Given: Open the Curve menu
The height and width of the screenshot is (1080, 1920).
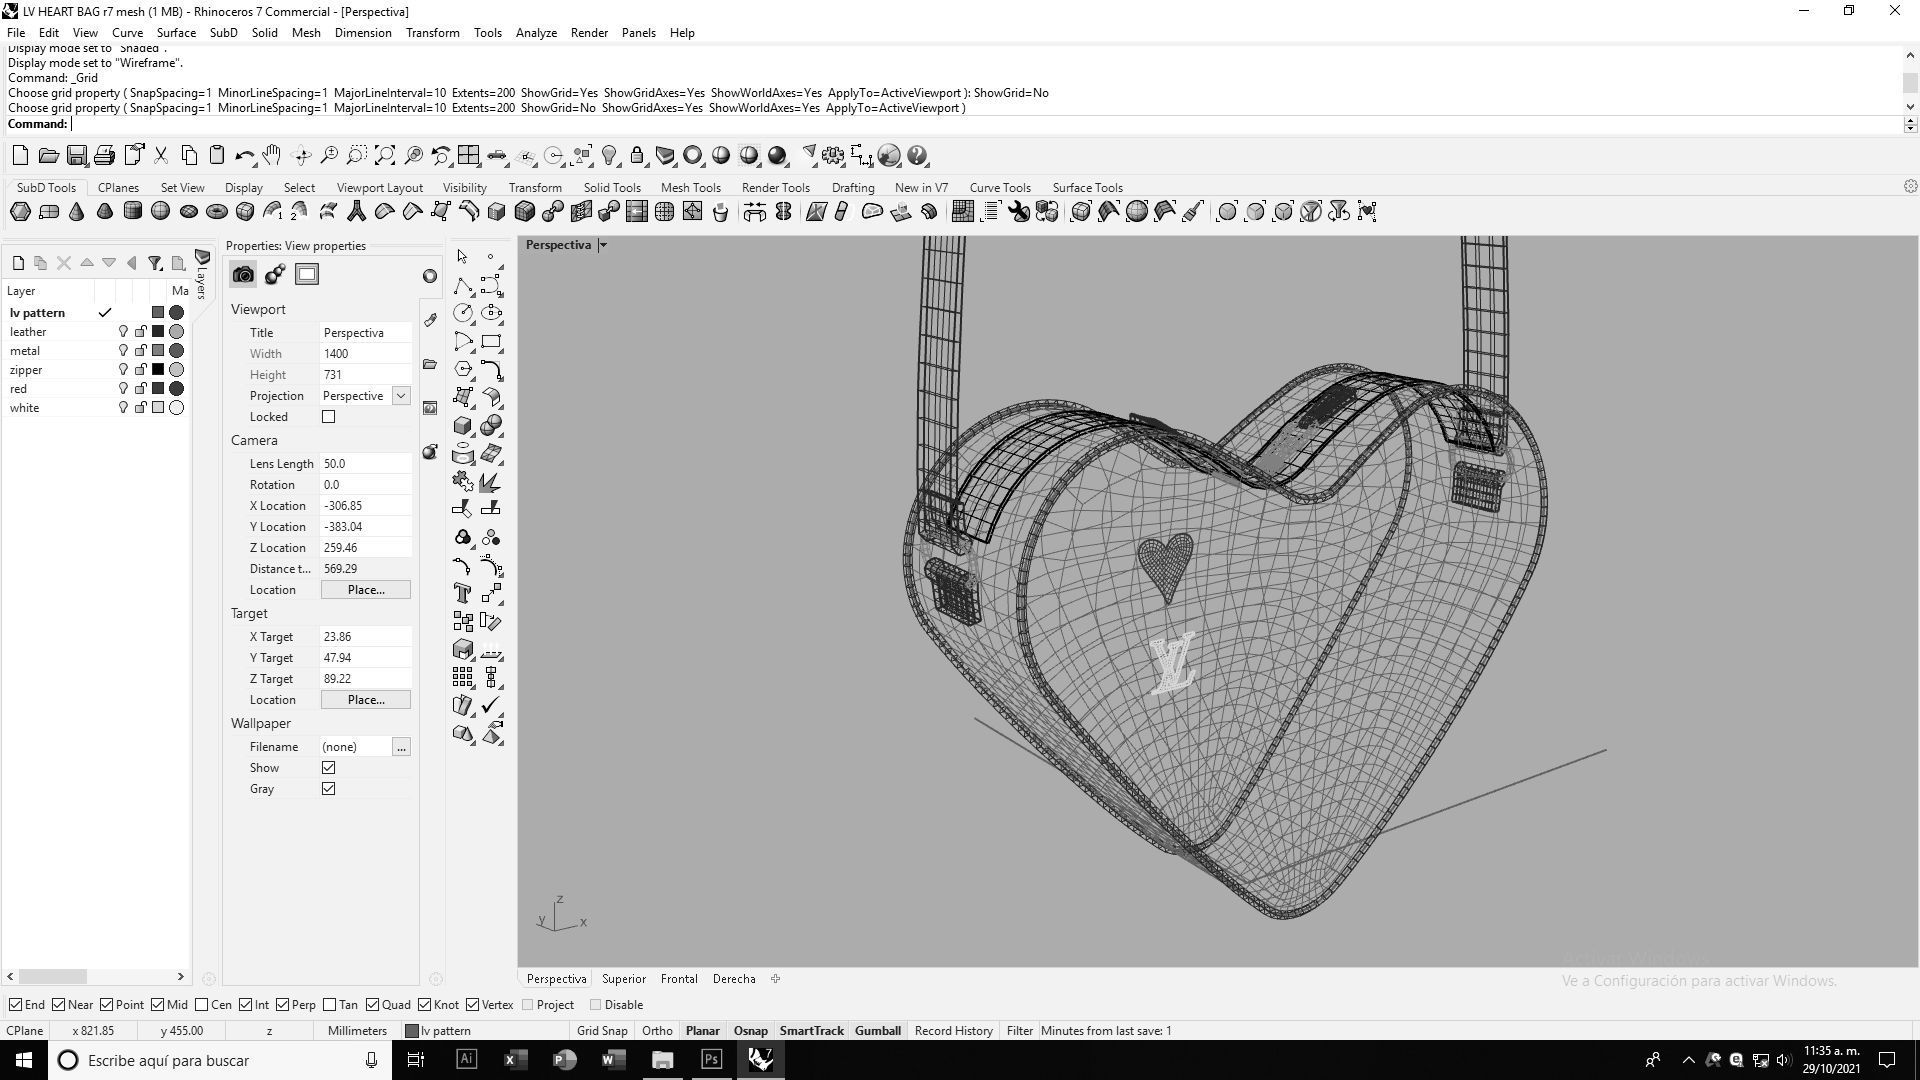Looking at the screenshot, I should tap(127, 33).
